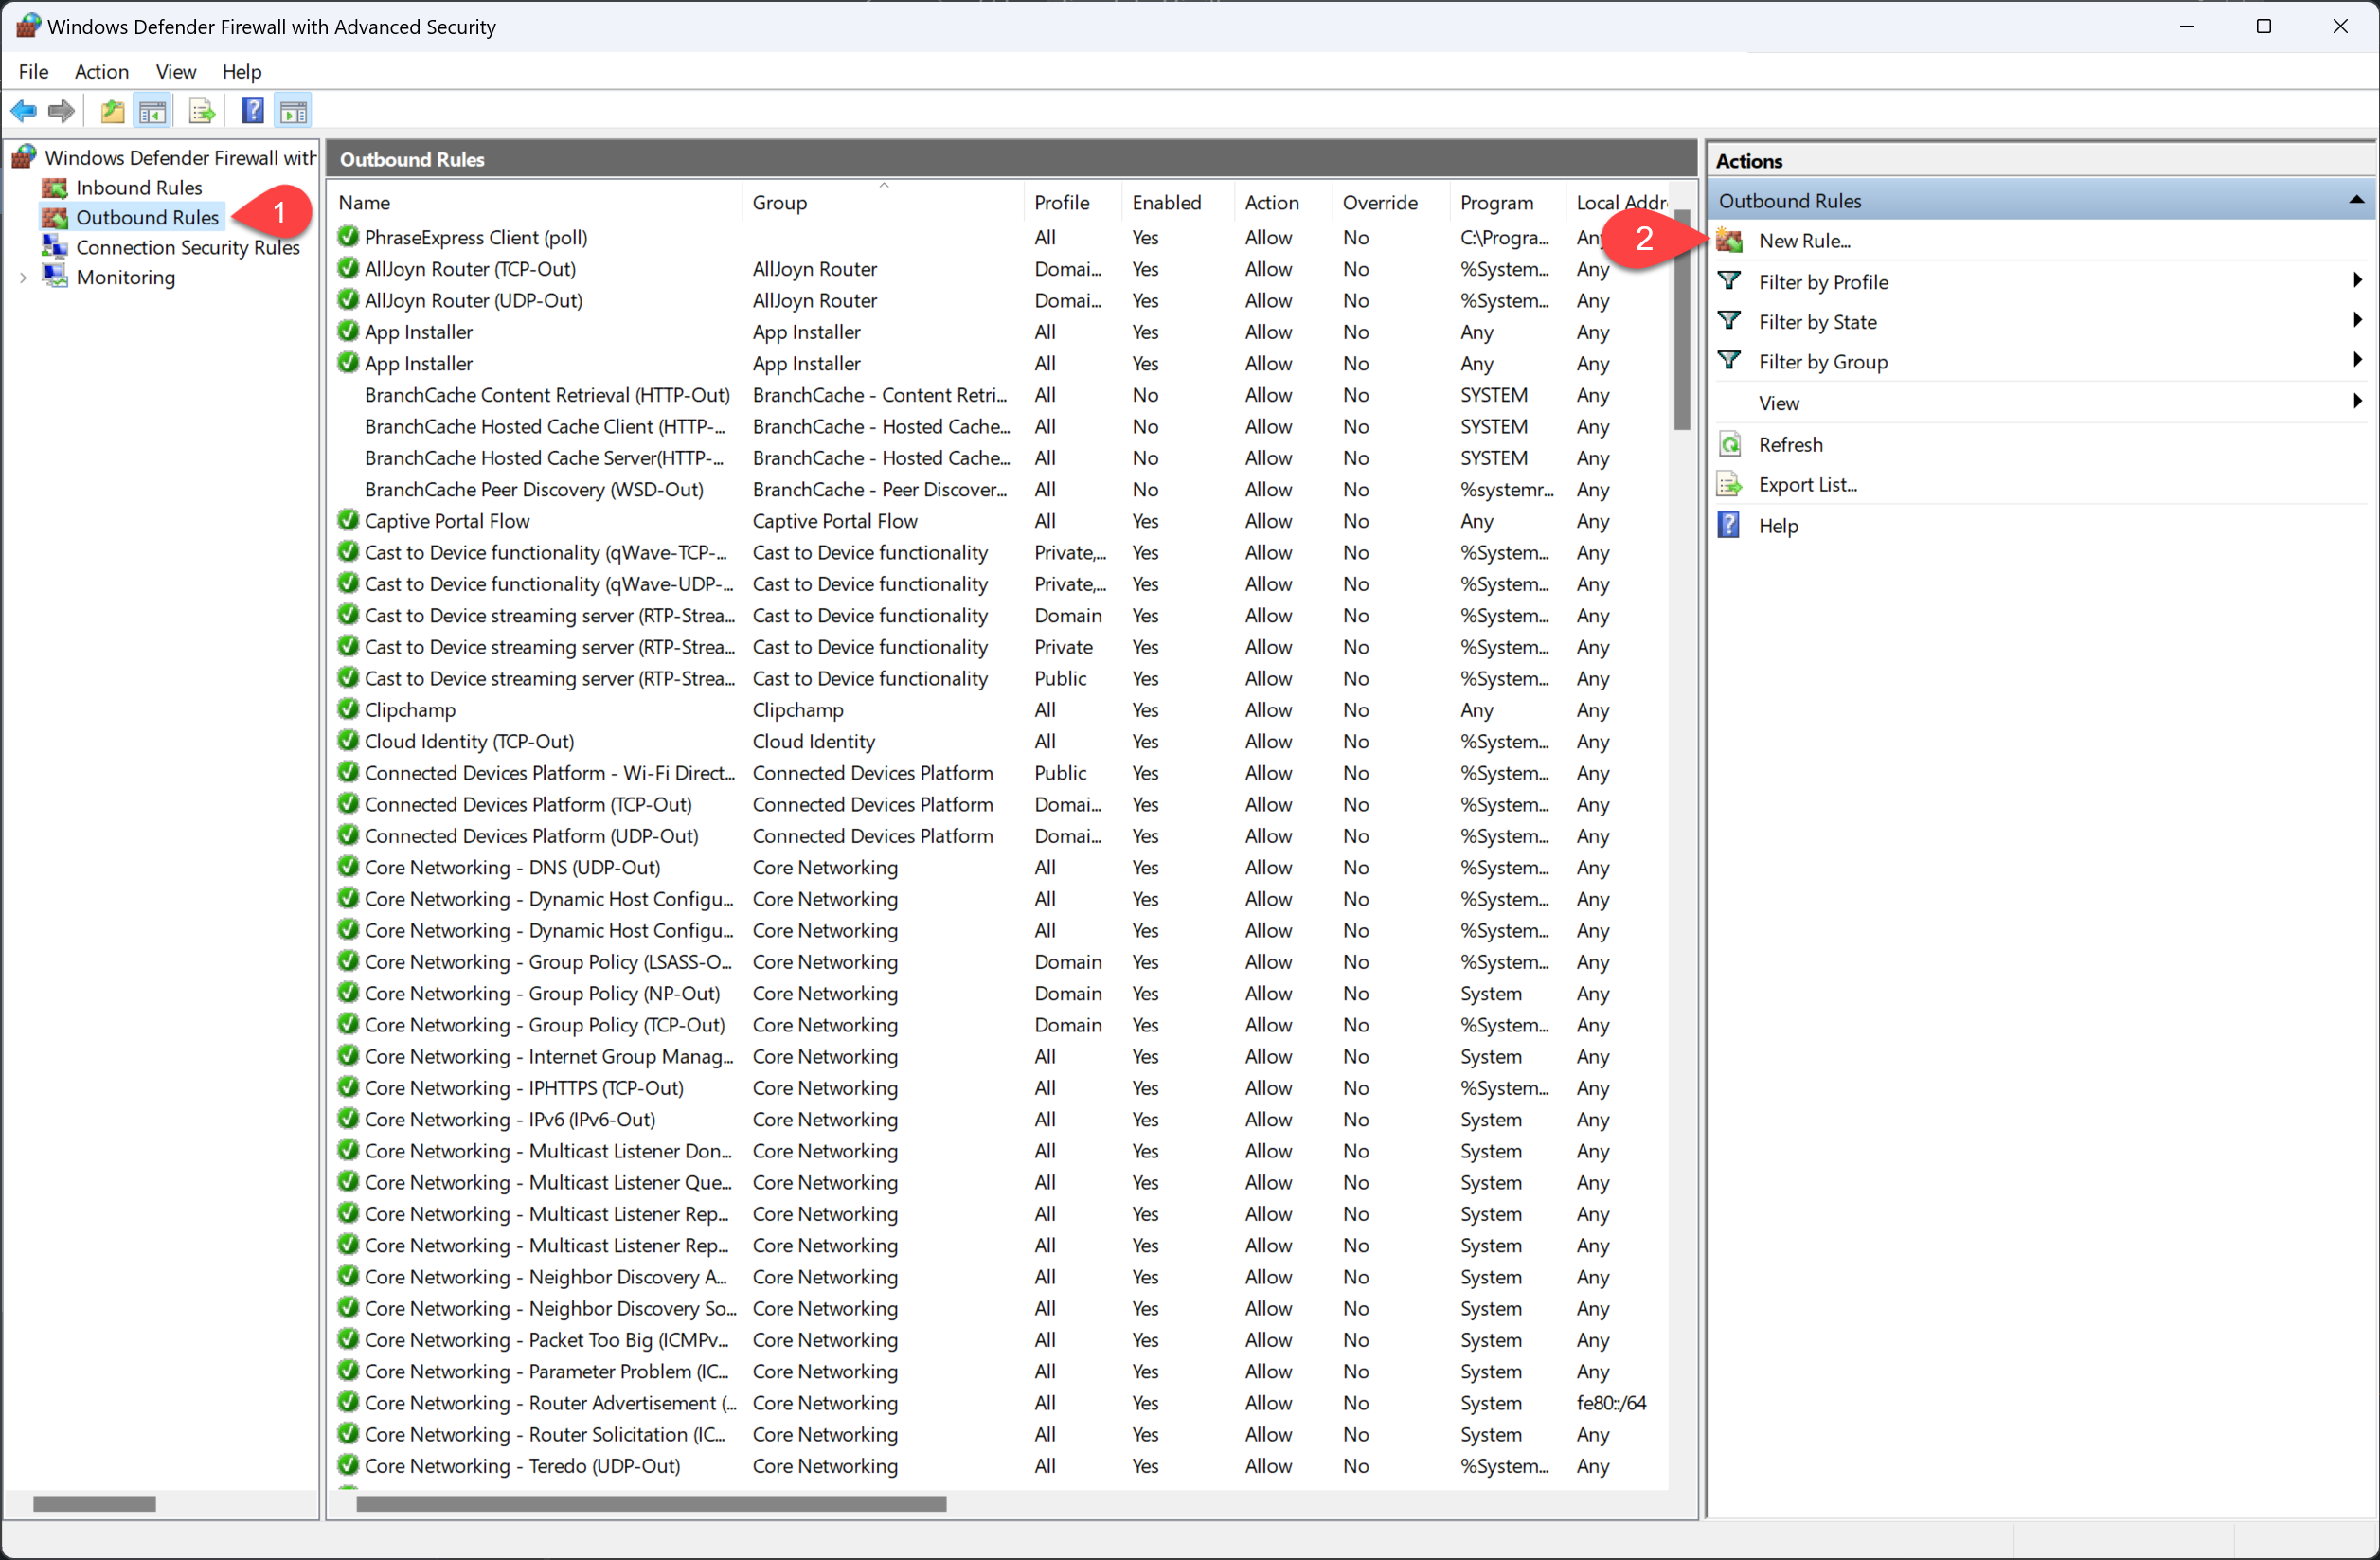Click the Monitoring tree node icon
2380x1560 pixels.
(x=55, y=277)
